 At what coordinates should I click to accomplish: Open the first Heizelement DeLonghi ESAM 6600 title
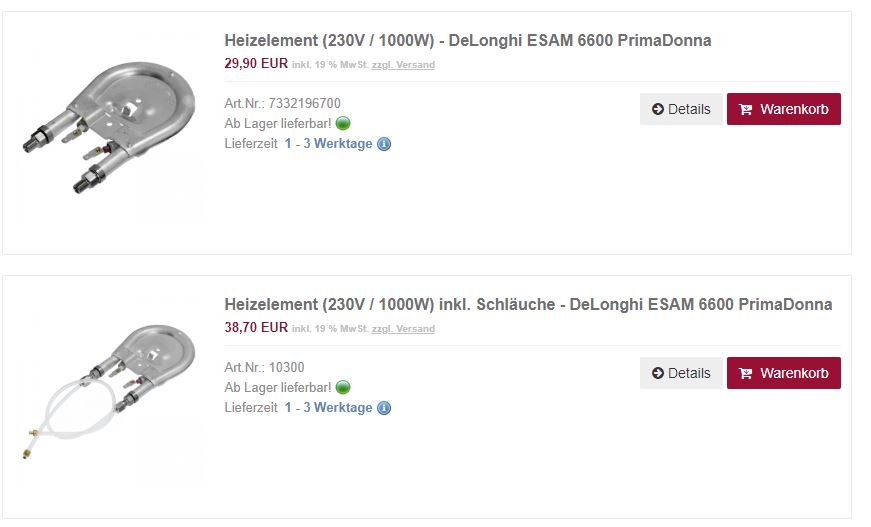point(468,41)
